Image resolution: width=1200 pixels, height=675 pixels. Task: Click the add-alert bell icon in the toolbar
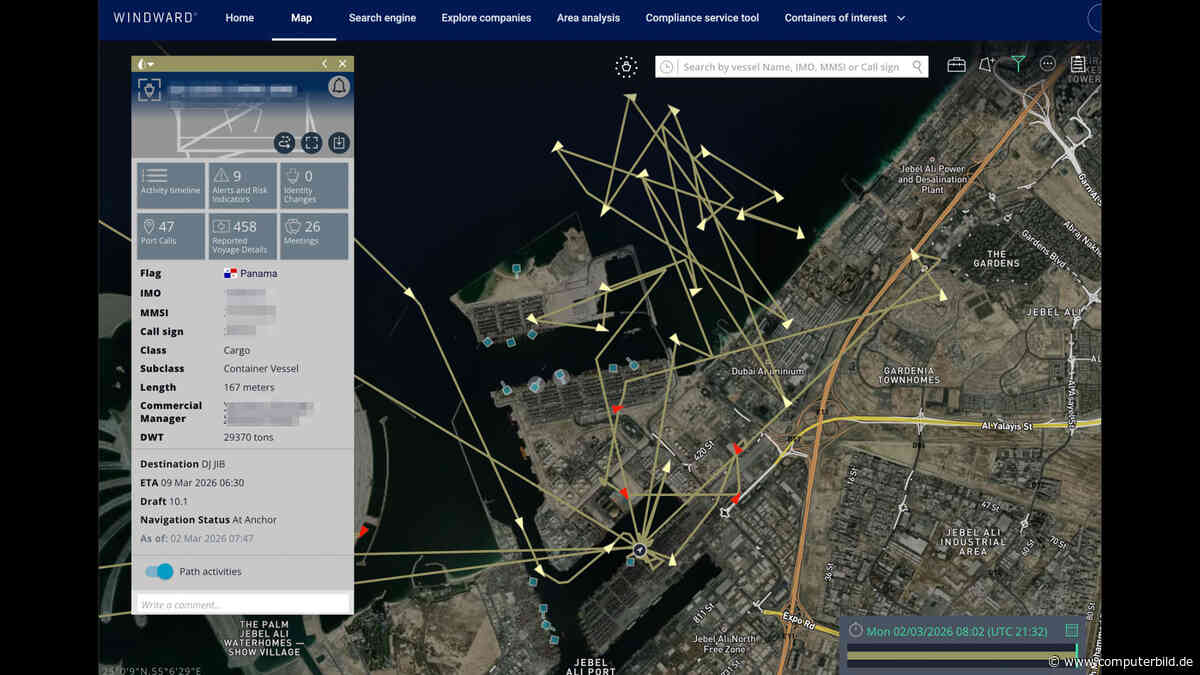987,65
